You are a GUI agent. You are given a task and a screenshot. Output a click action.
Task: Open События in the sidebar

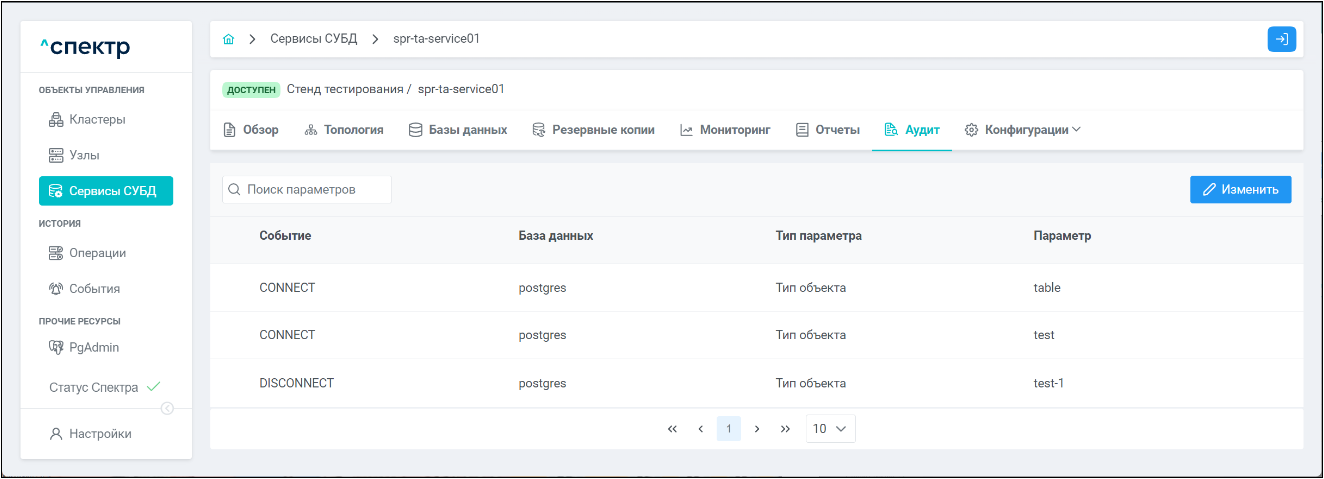(94, 288)
